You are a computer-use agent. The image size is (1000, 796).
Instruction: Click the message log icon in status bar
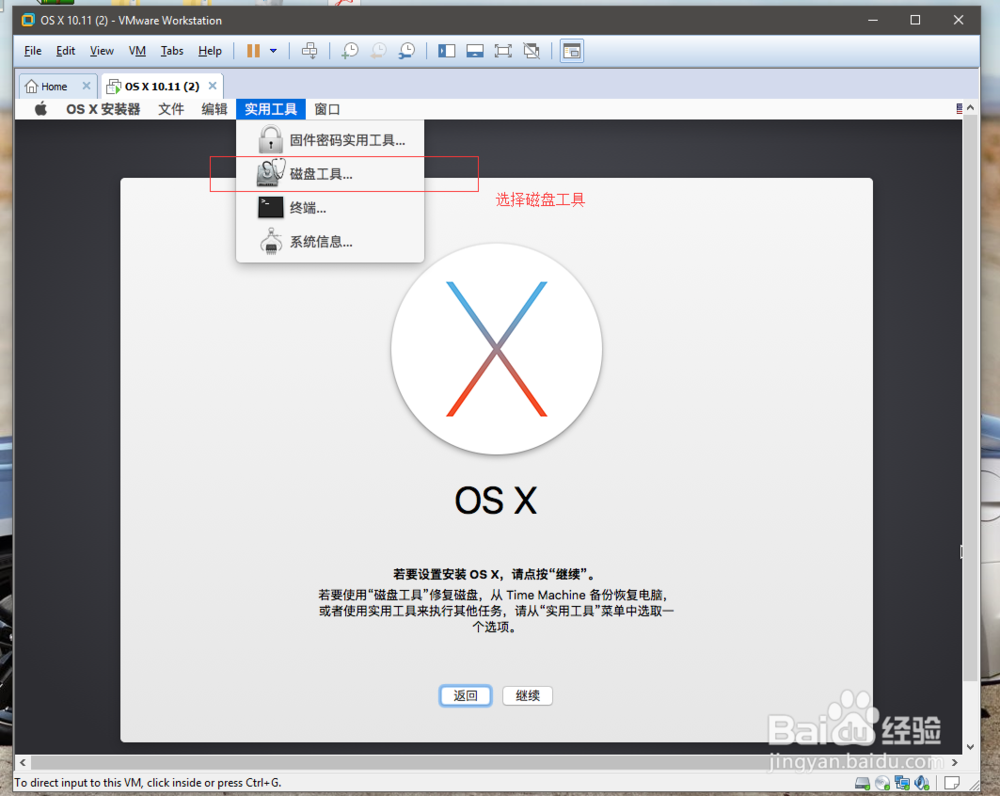click(x=952, y=783)
